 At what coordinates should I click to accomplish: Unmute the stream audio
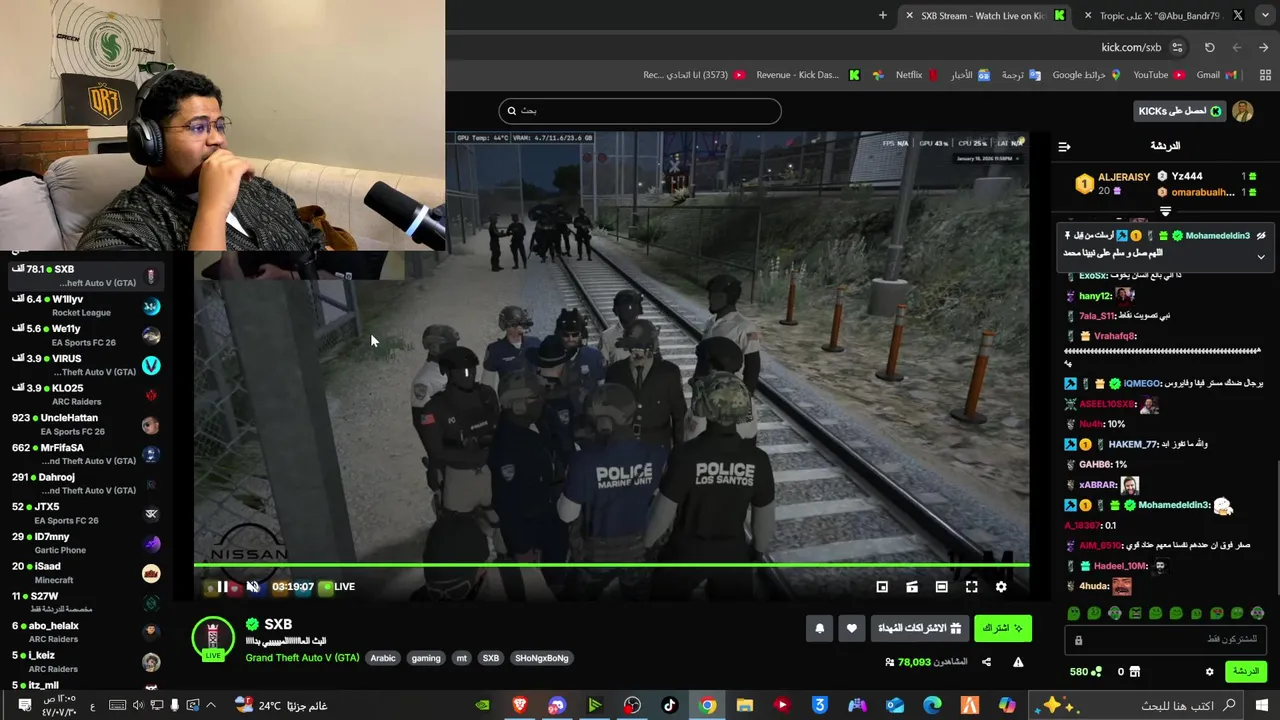[x=253, y=587]
